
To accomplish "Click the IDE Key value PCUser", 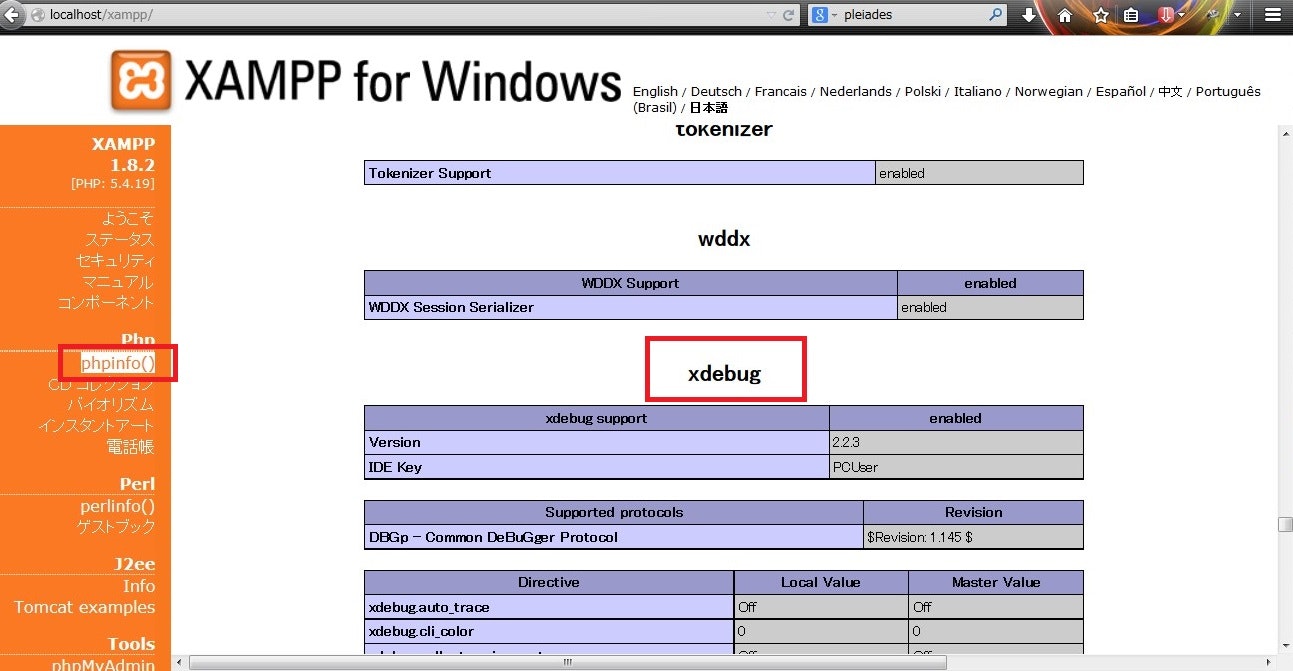I will pyautogui.click(x=956, y=467).
